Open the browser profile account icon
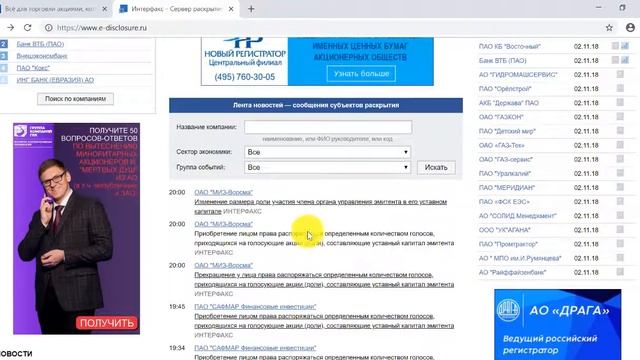The image size is (640, 360). [x=630, y=27]
